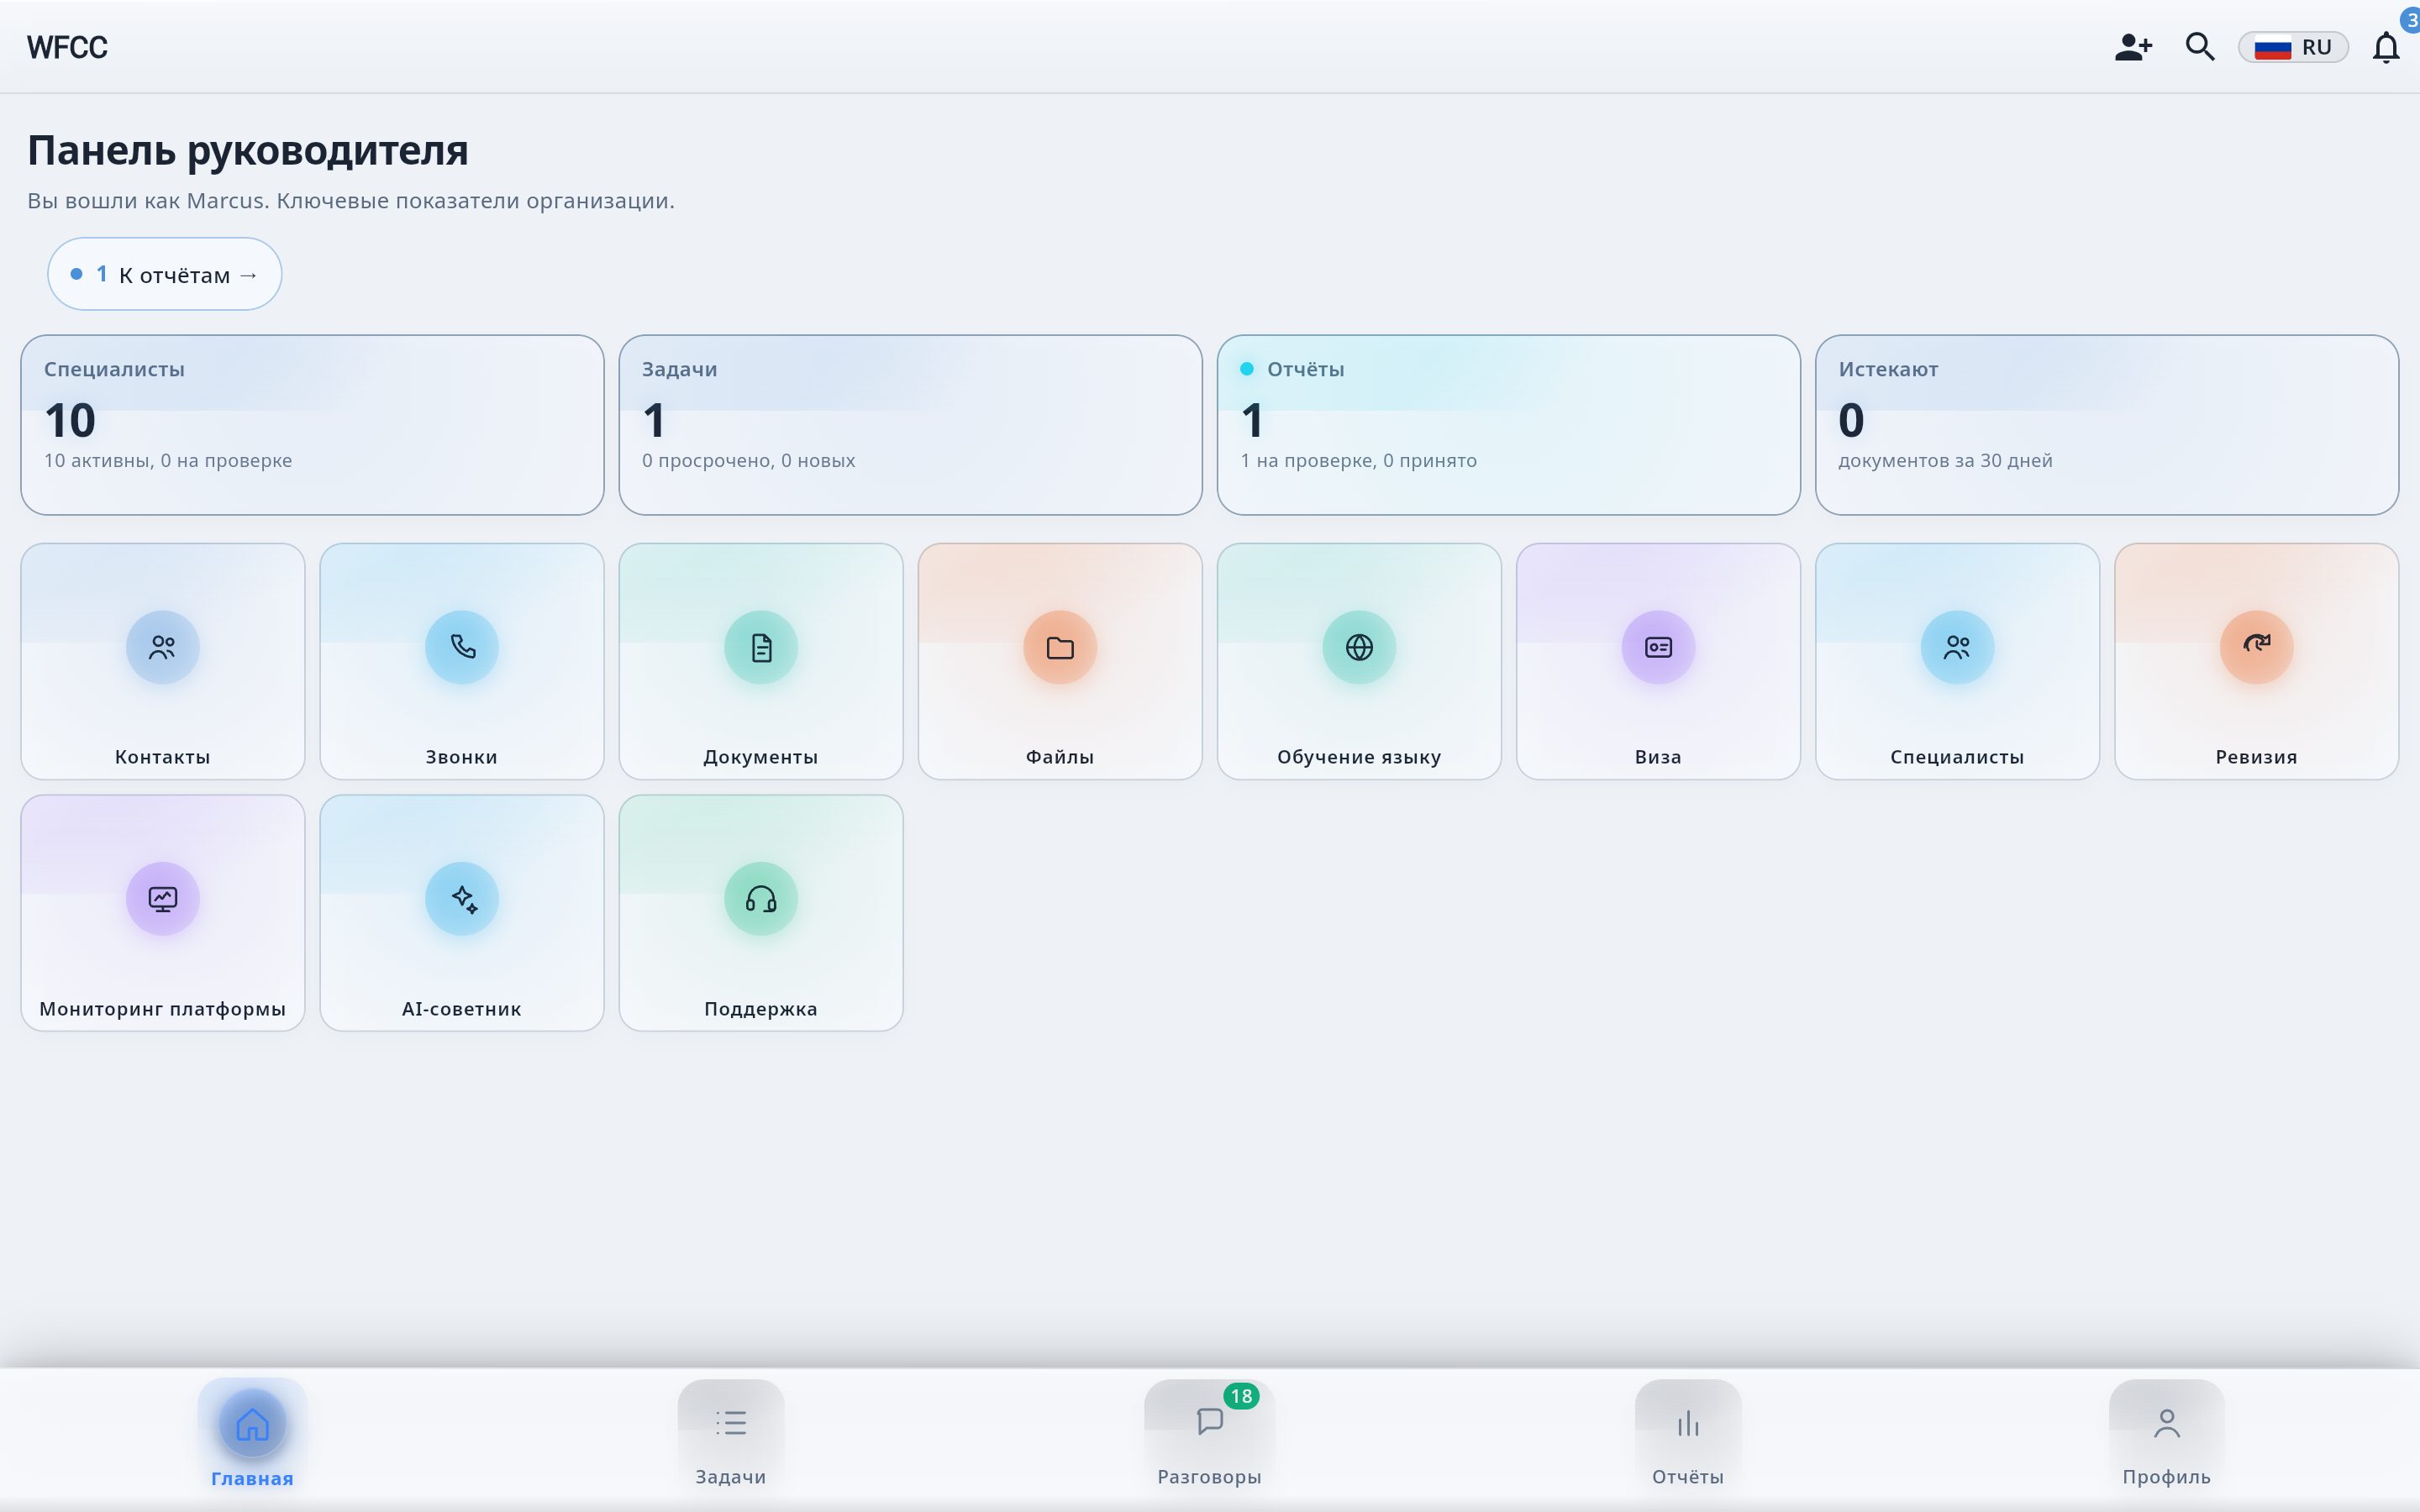The width and height of the screenshot is (2420, 1512).
Task: Open Language Training (Обучение языку) globe icon
Action: [1358, 647]
